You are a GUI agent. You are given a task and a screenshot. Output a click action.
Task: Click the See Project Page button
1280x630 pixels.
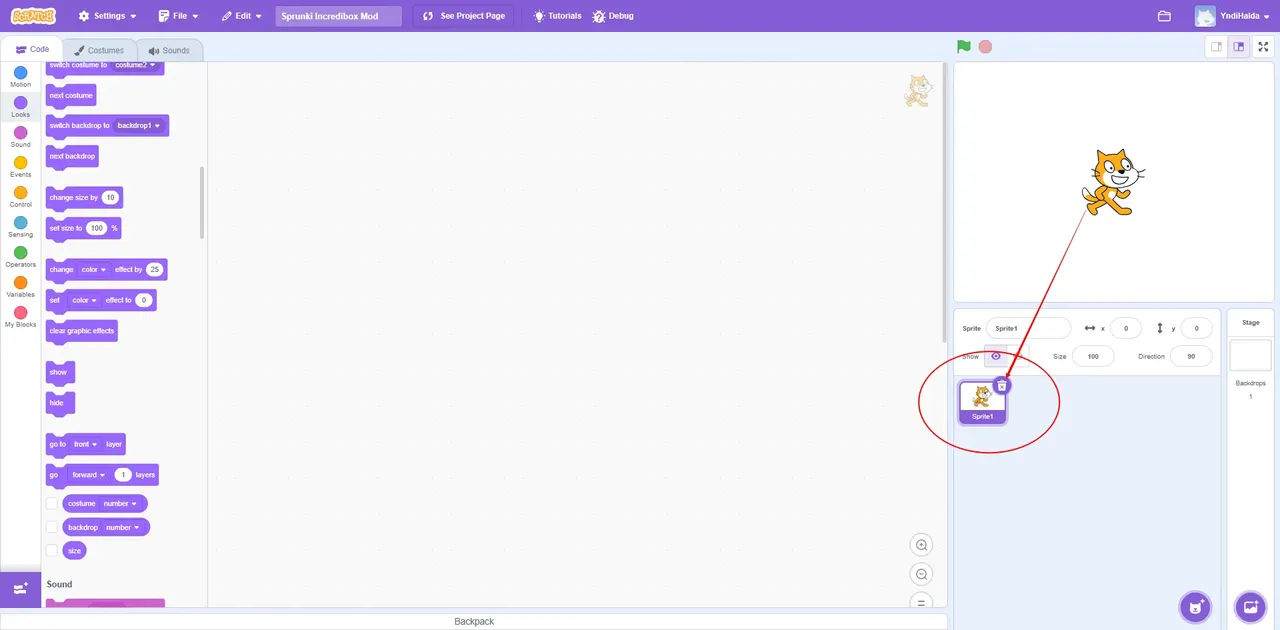coord(465,16)
